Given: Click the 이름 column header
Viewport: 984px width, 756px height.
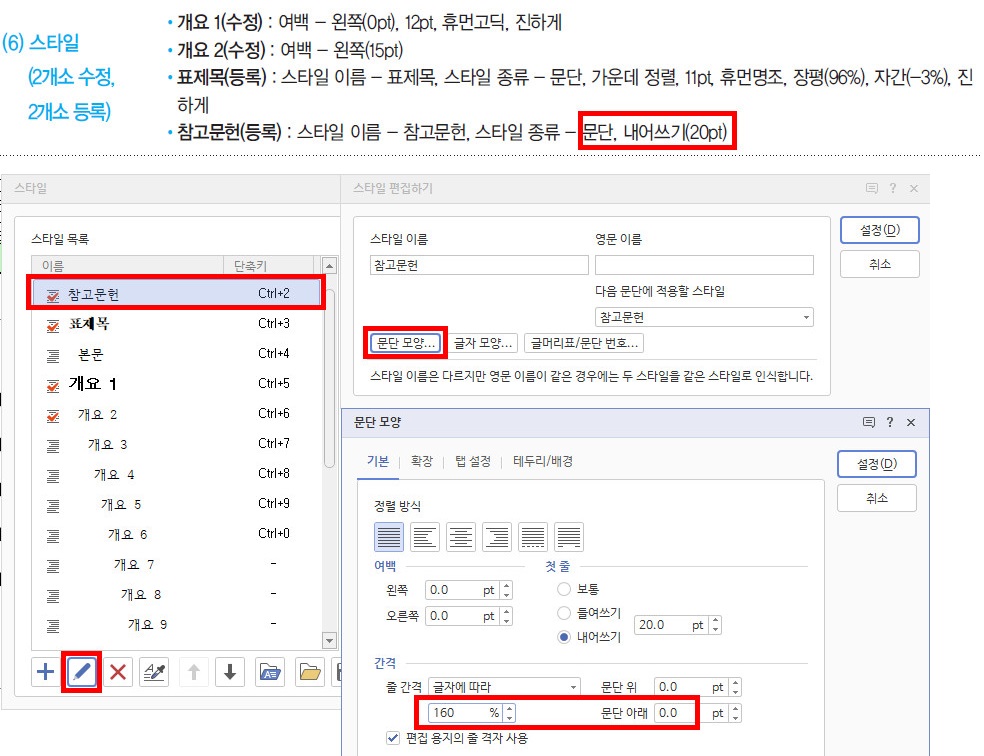Looking at the screenshot, I should tap(128, 265).
